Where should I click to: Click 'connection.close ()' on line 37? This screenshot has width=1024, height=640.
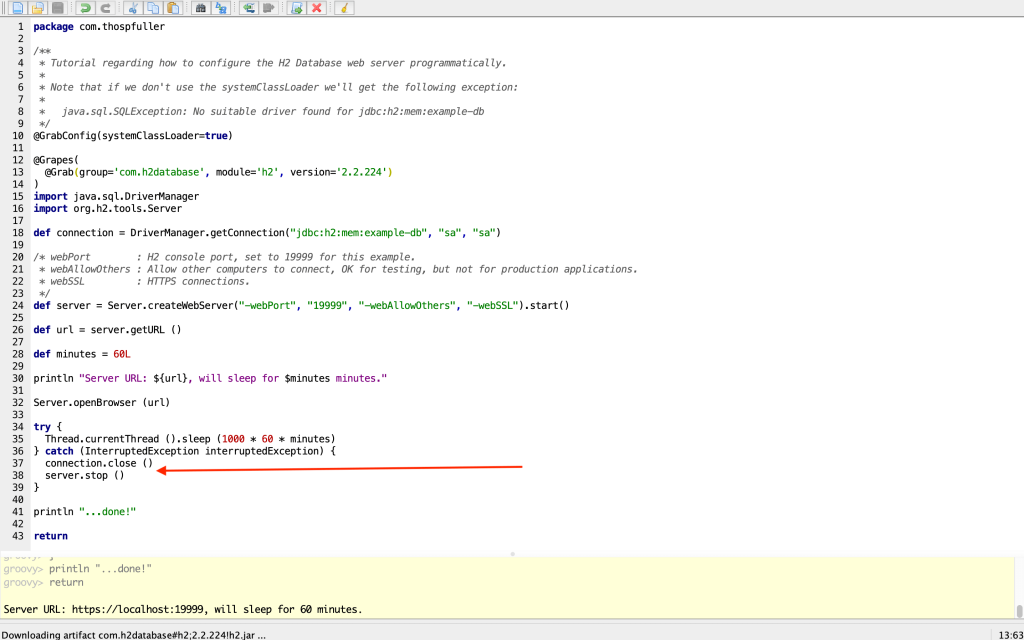click(99, 463)
